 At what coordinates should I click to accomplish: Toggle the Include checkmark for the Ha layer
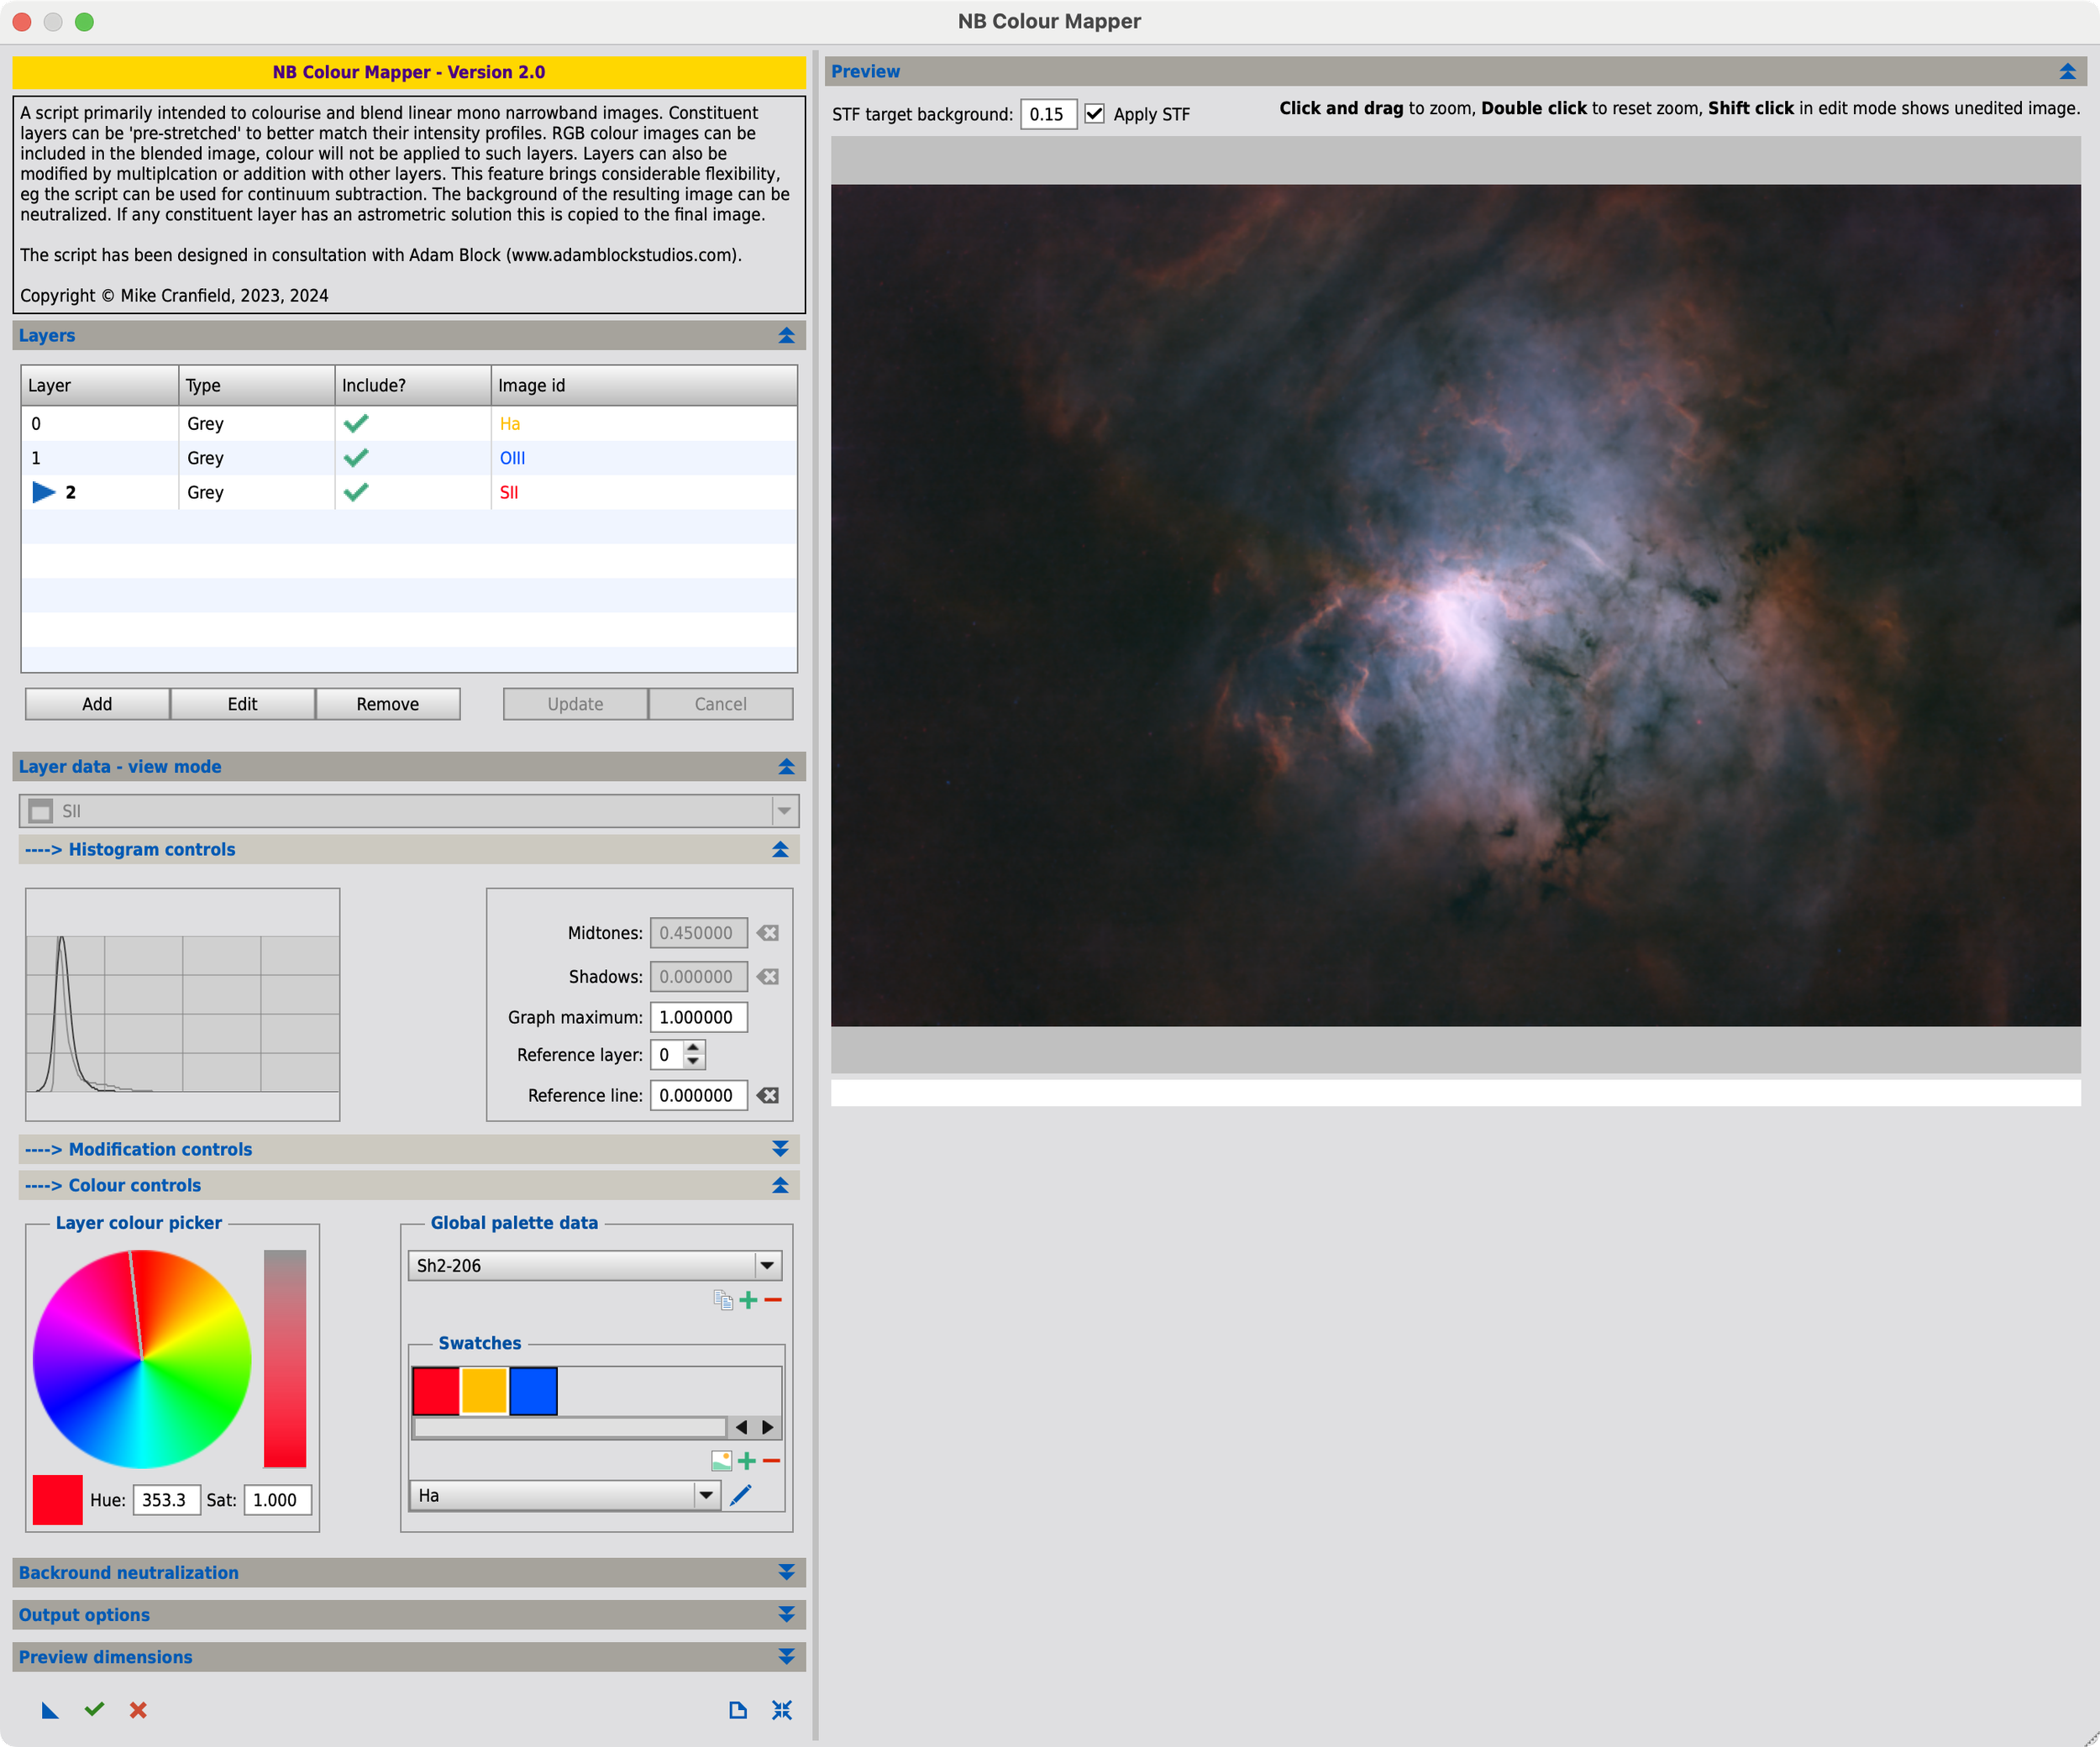pyautogui.click(x=356, y=423)
